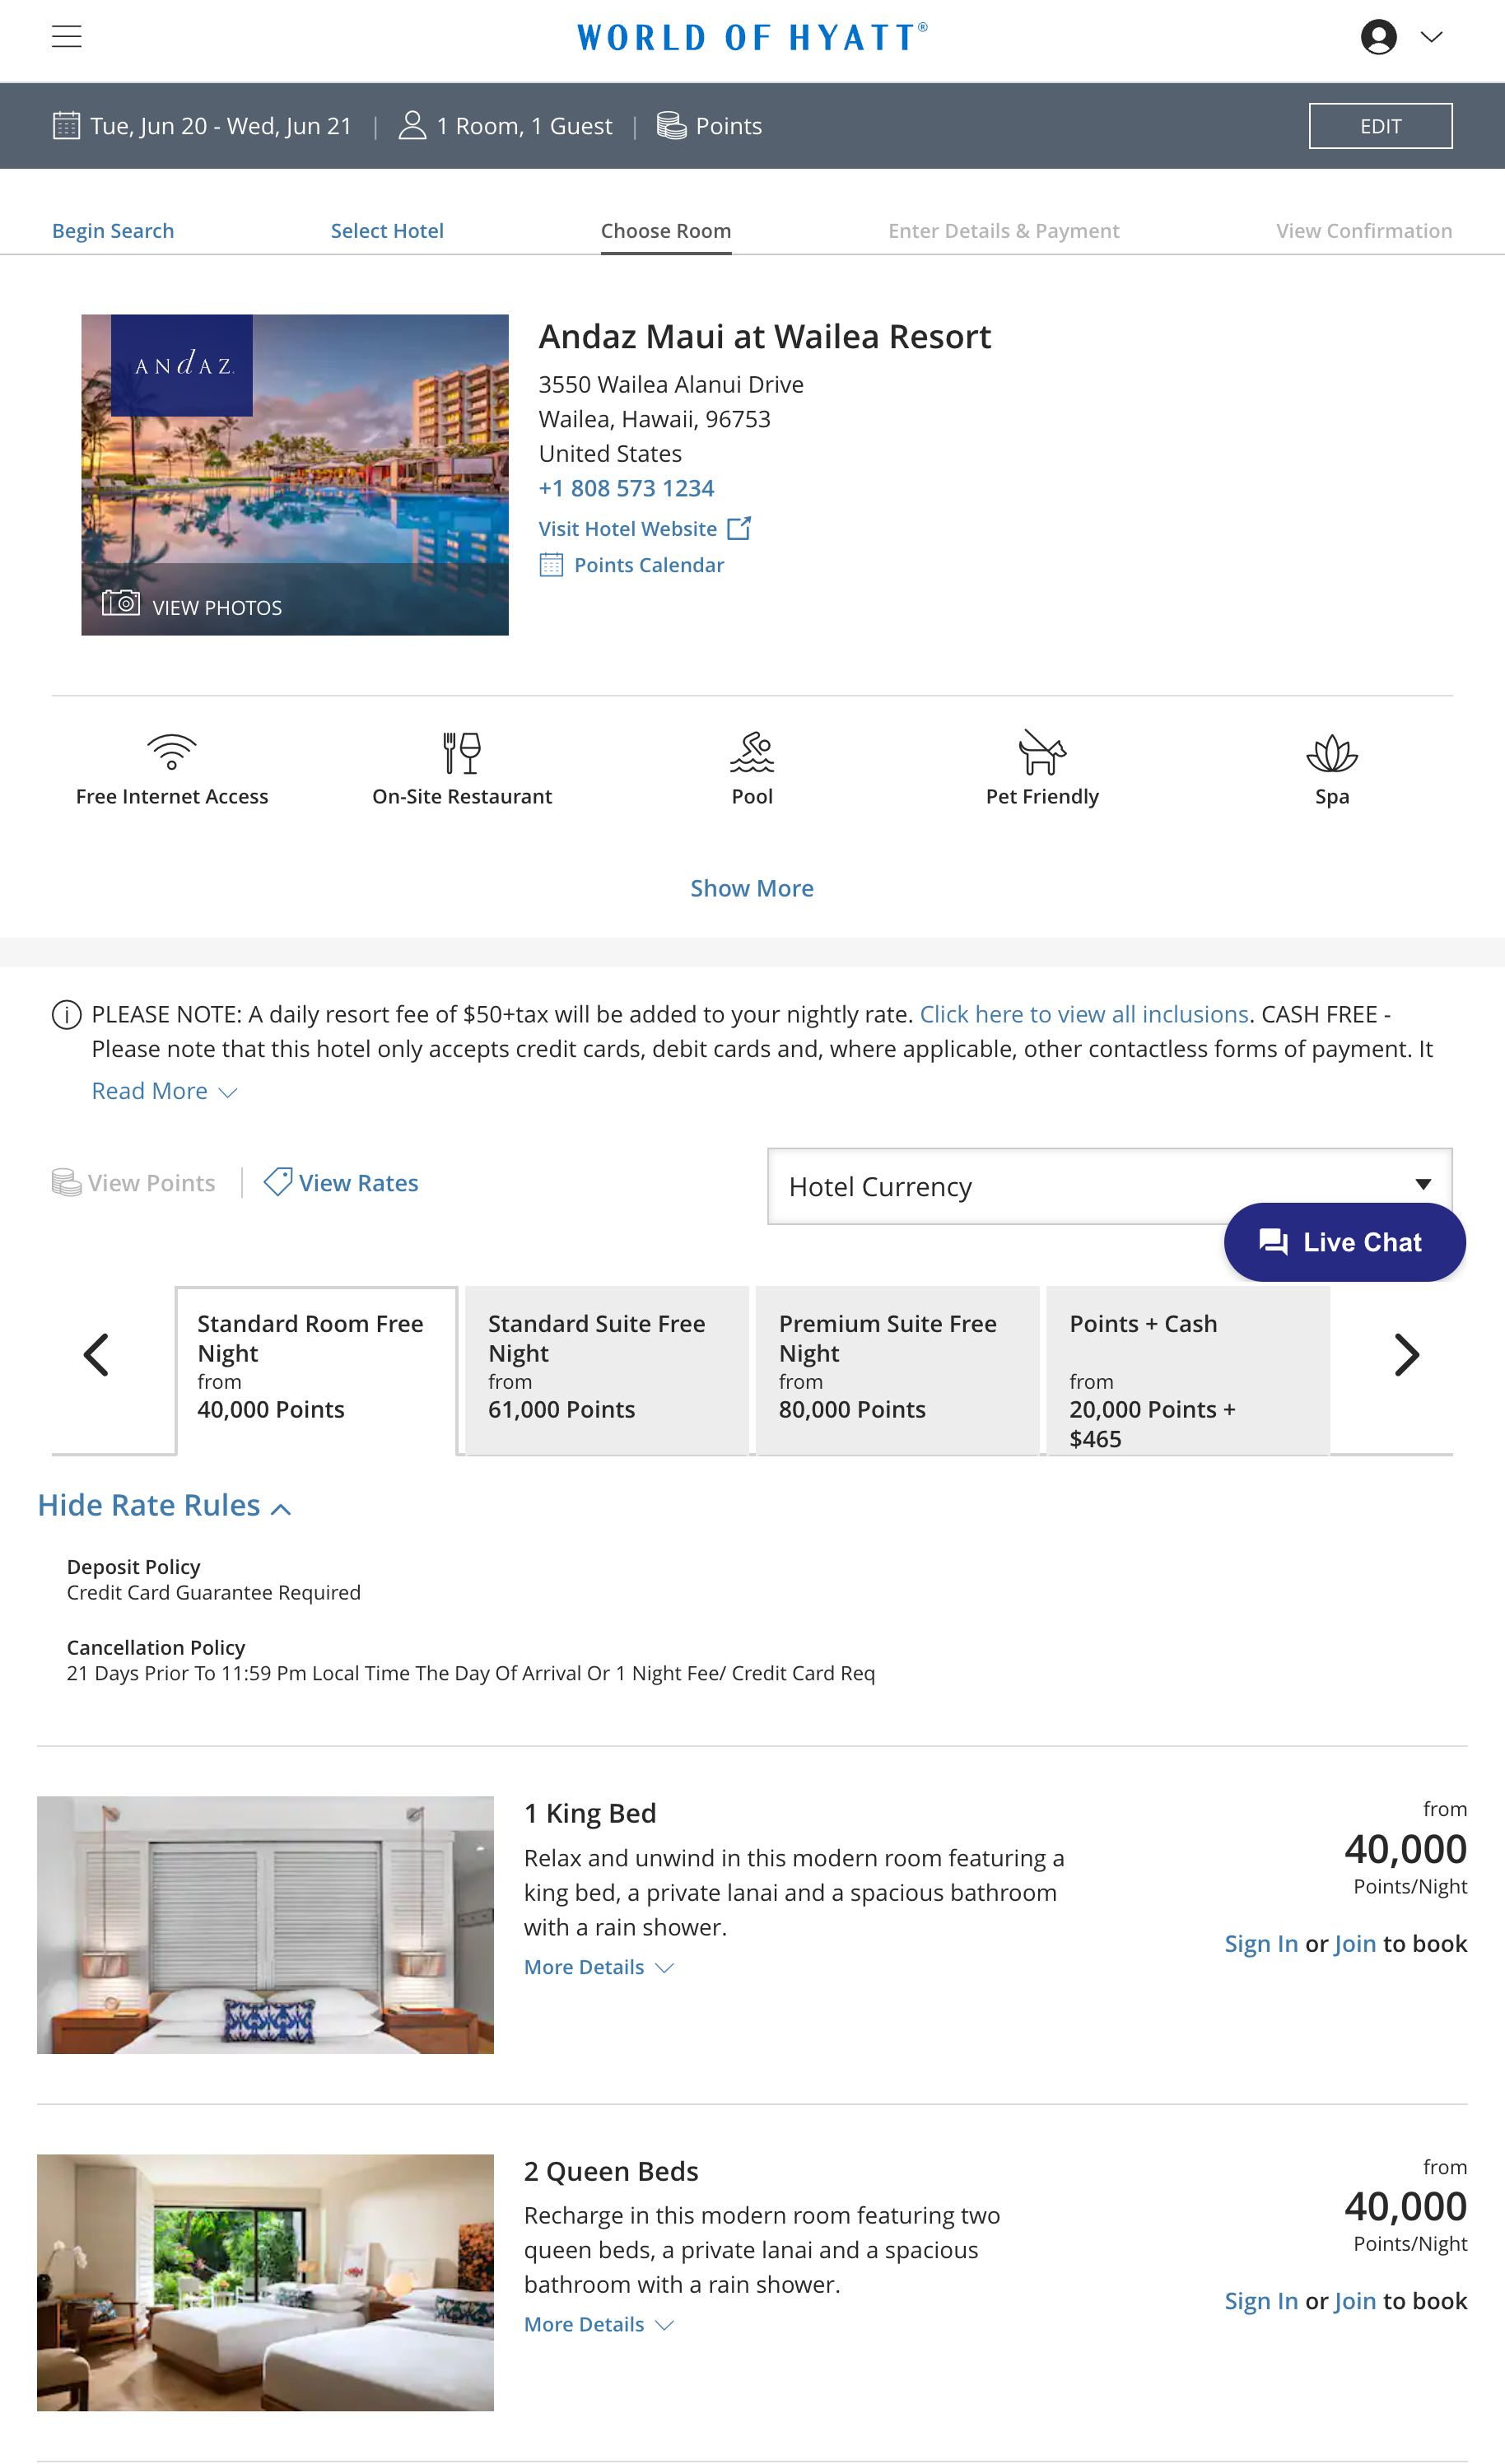Switch to View Rates display

pos(341,1183)
